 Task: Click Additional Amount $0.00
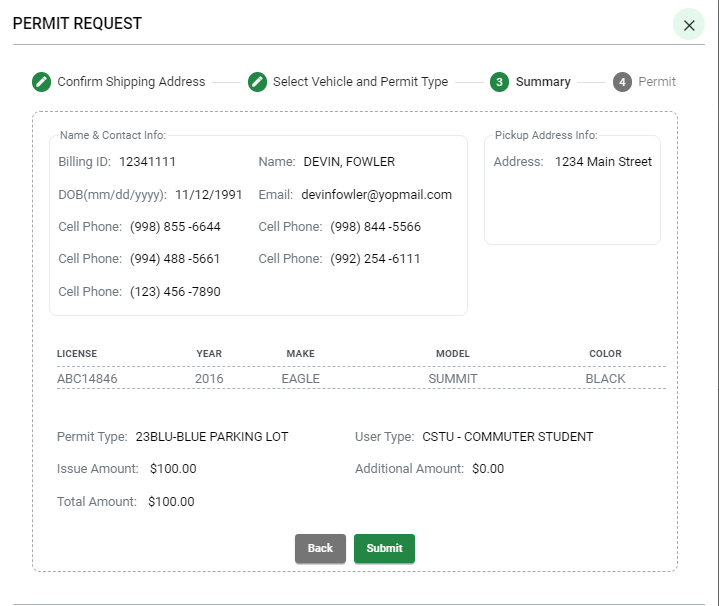(x=488, y=469)
